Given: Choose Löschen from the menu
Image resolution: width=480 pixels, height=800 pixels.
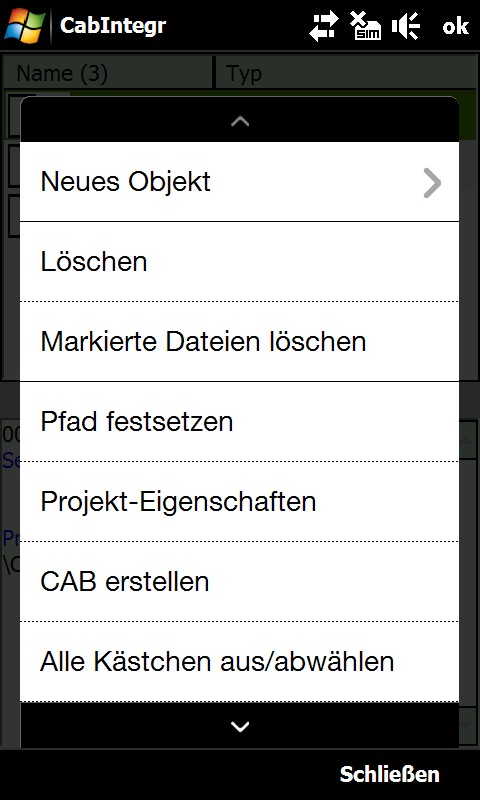Looking at the screenshot, I should click(239, 262).
